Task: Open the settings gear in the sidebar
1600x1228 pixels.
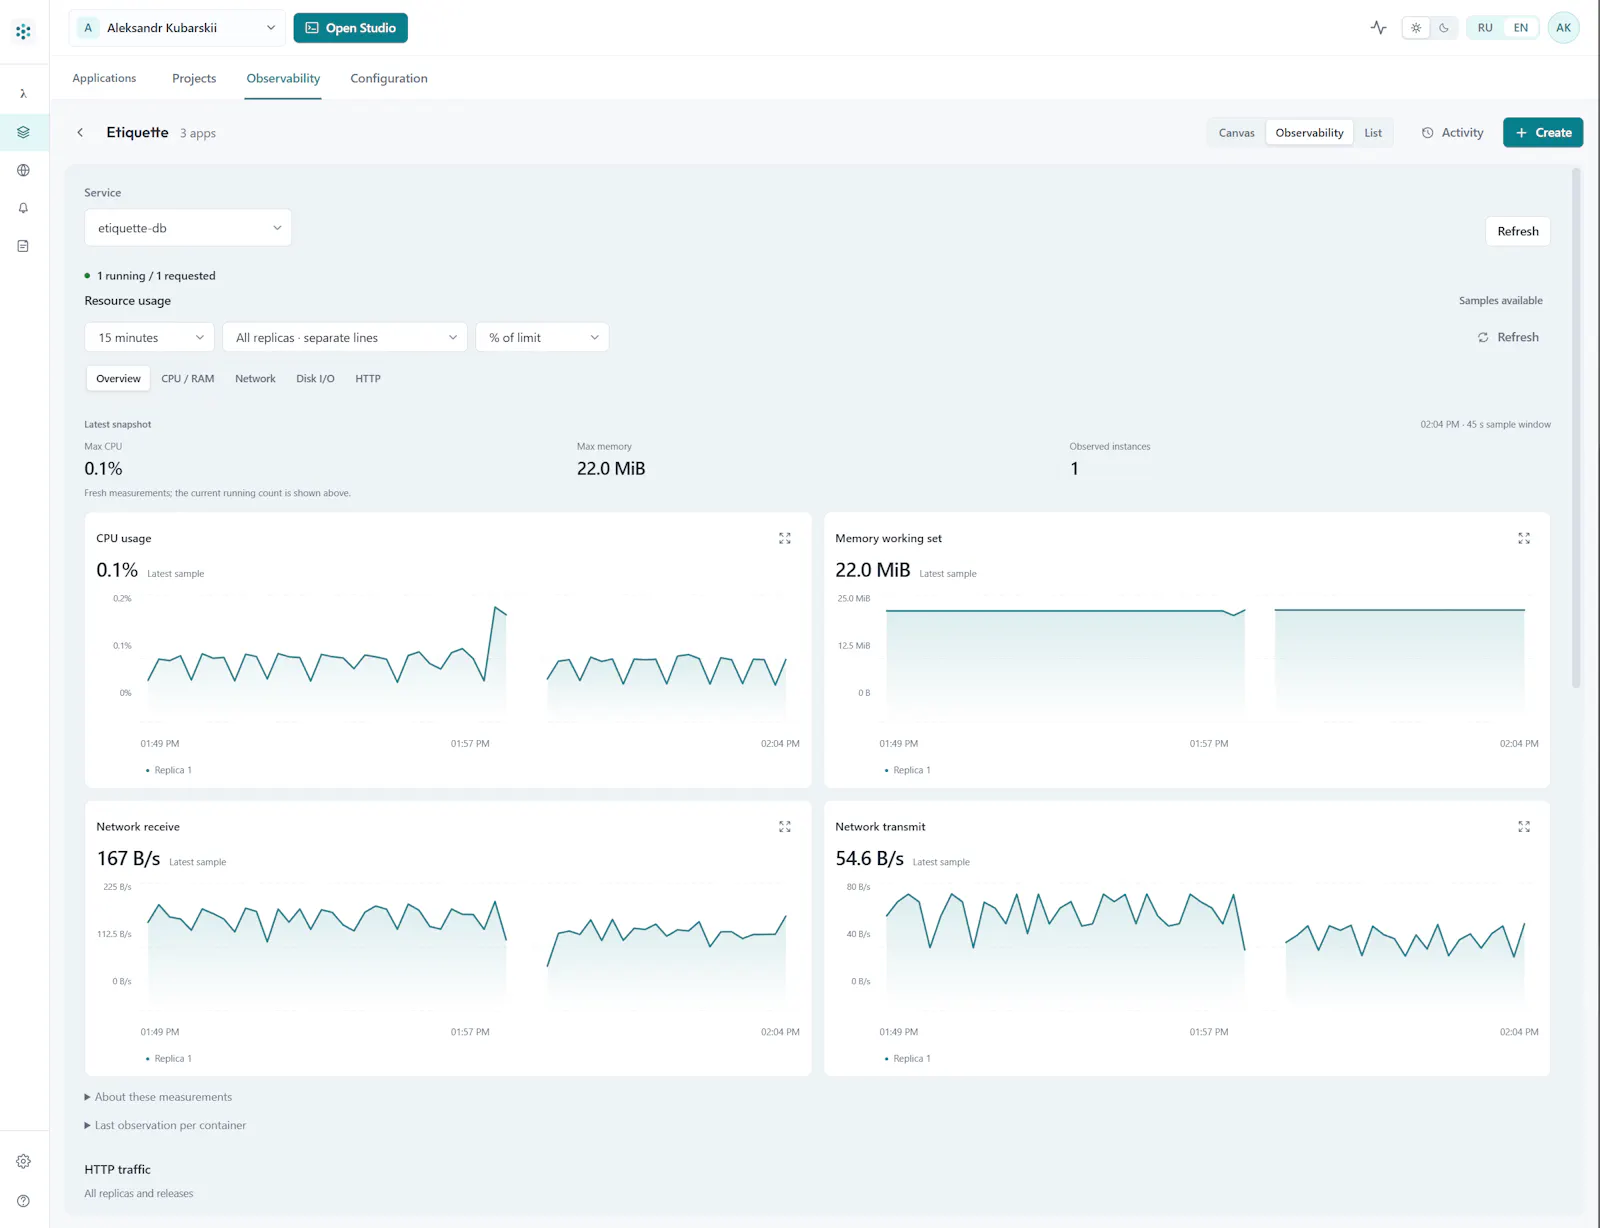Action: point(23,1162)
